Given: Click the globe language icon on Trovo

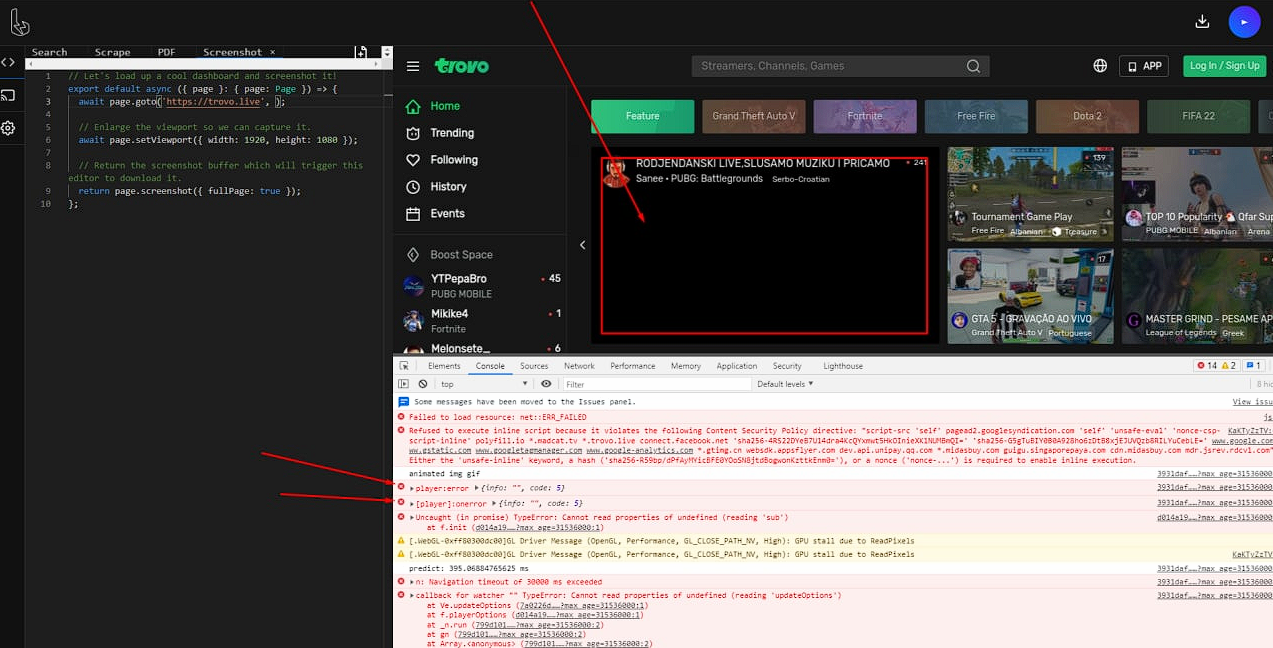Looking at the screenshot, I should [1100, 65].
